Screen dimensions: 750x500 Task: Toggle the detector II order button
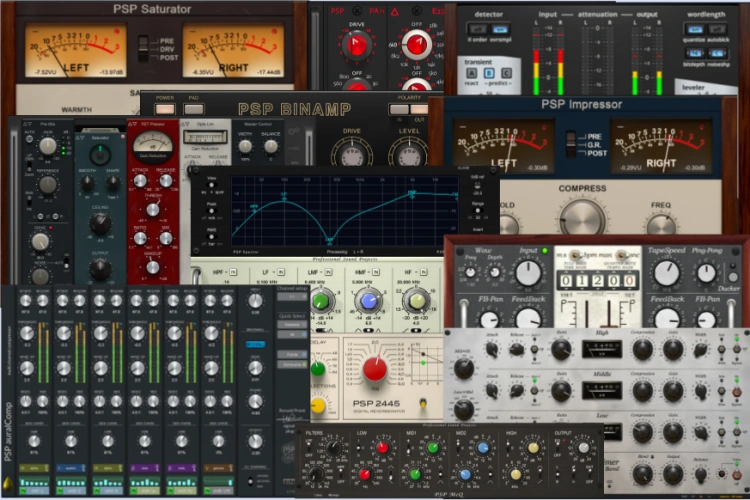click(476, 29)
